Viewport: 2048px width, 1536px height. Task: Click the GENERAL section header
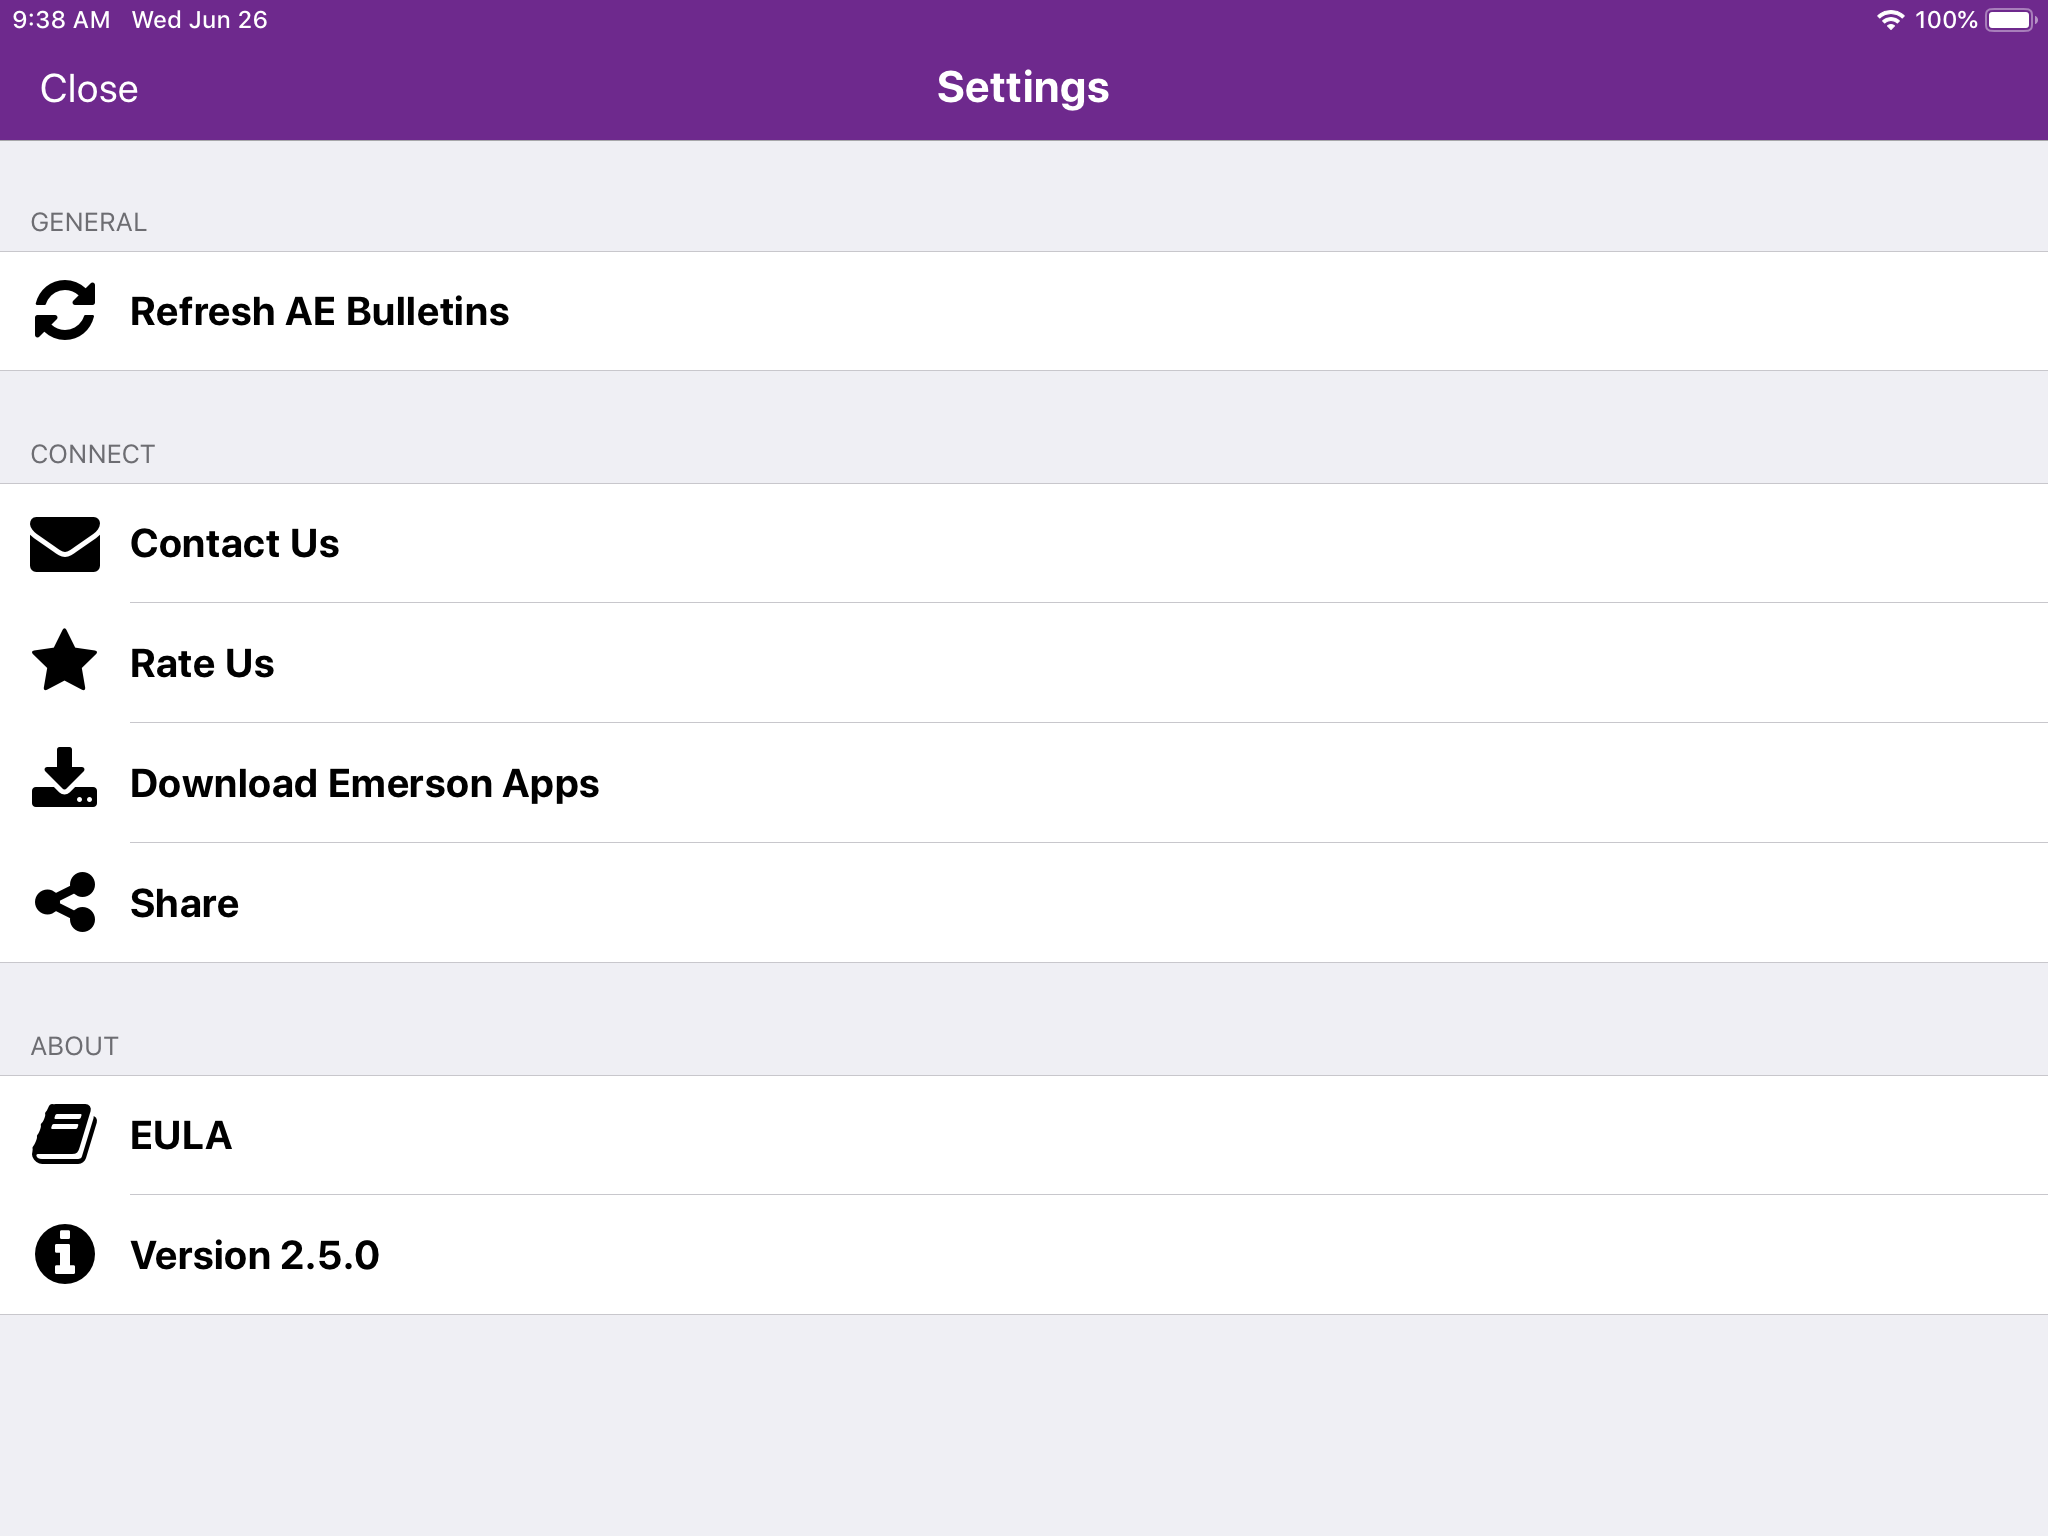88,222
